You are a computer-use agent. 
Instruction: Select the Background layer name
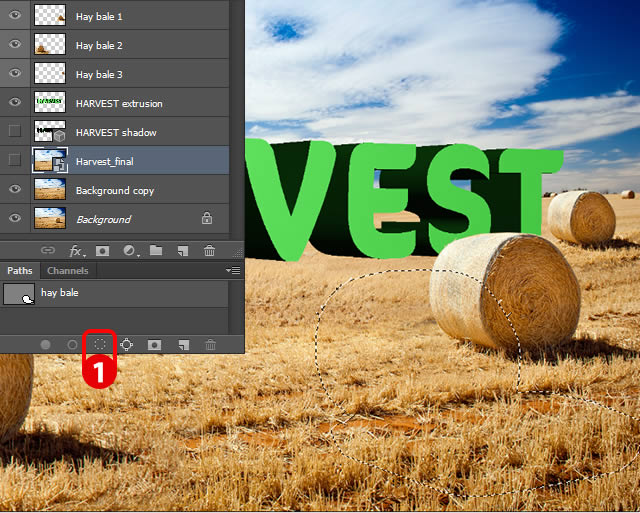pos(104,220)
